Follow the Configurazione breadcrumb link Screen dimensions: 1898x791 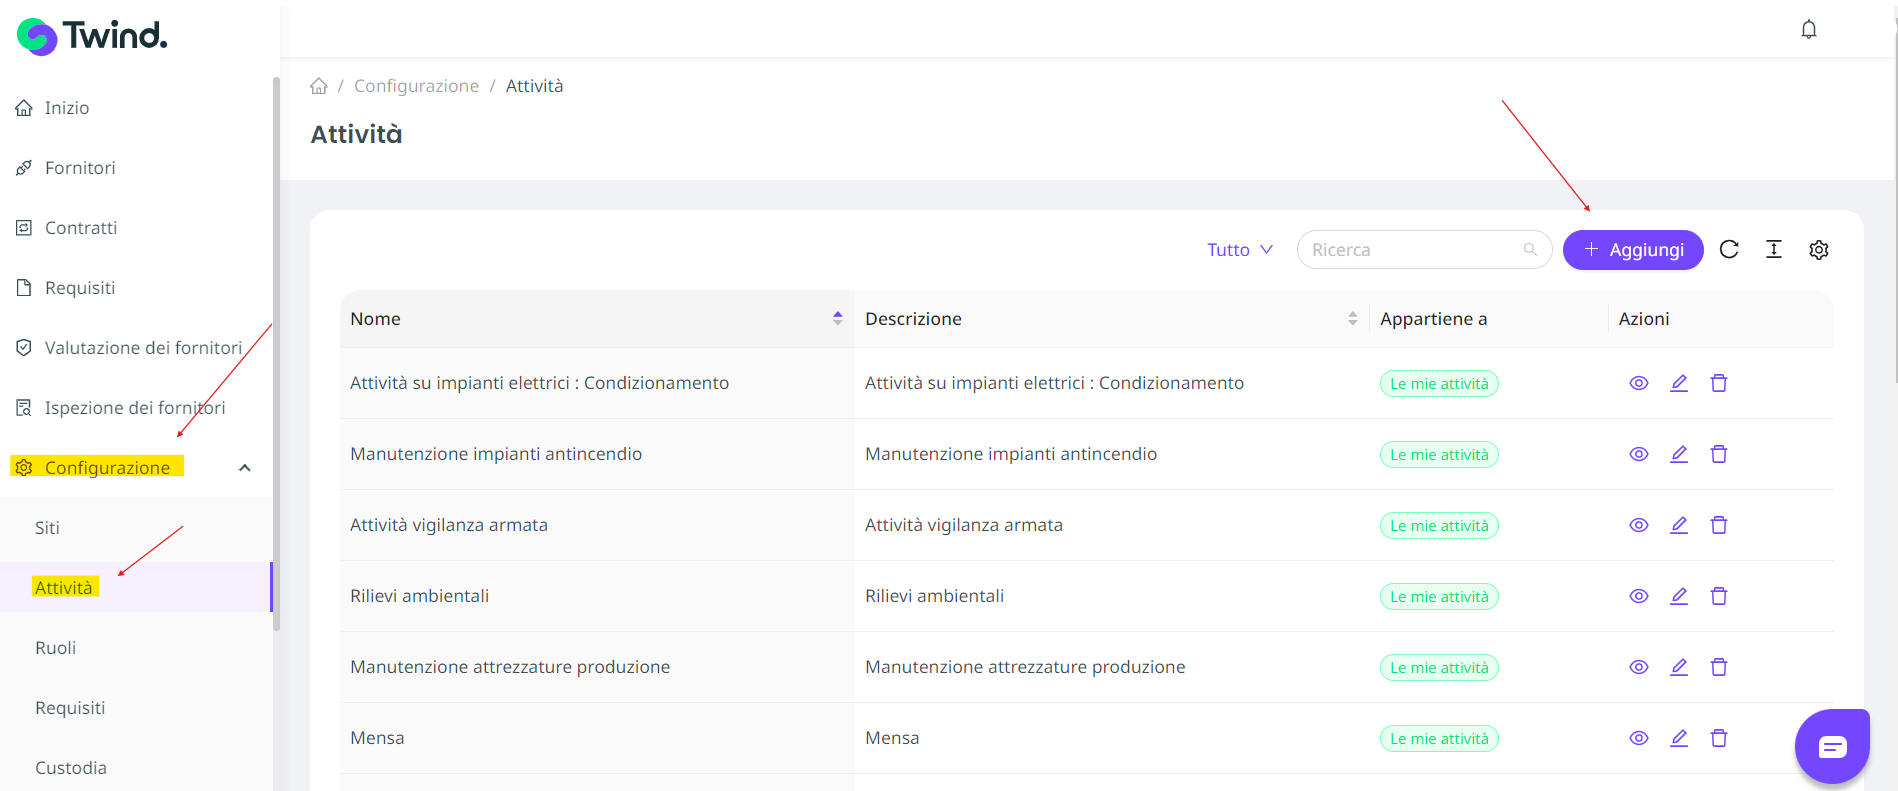click(416, 86)
